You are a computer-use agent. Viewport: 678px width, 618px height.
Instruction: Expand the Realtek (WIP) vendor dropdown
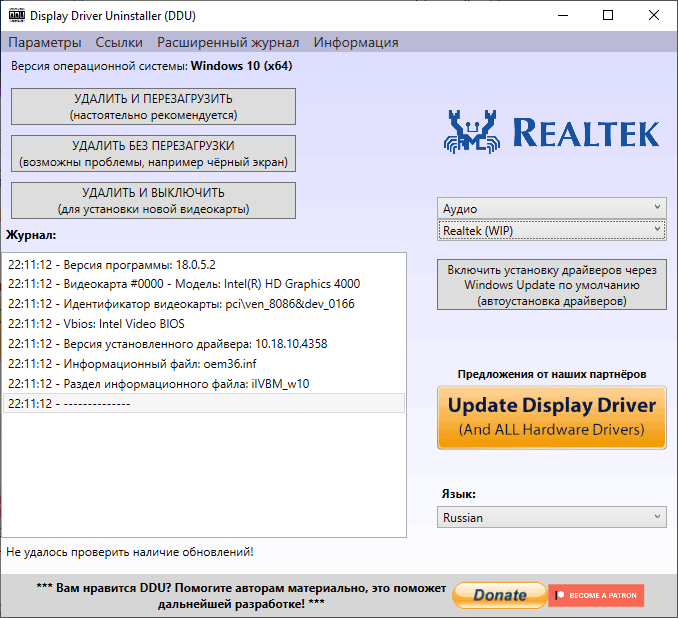pyautogui.click(x=552, y=231)
